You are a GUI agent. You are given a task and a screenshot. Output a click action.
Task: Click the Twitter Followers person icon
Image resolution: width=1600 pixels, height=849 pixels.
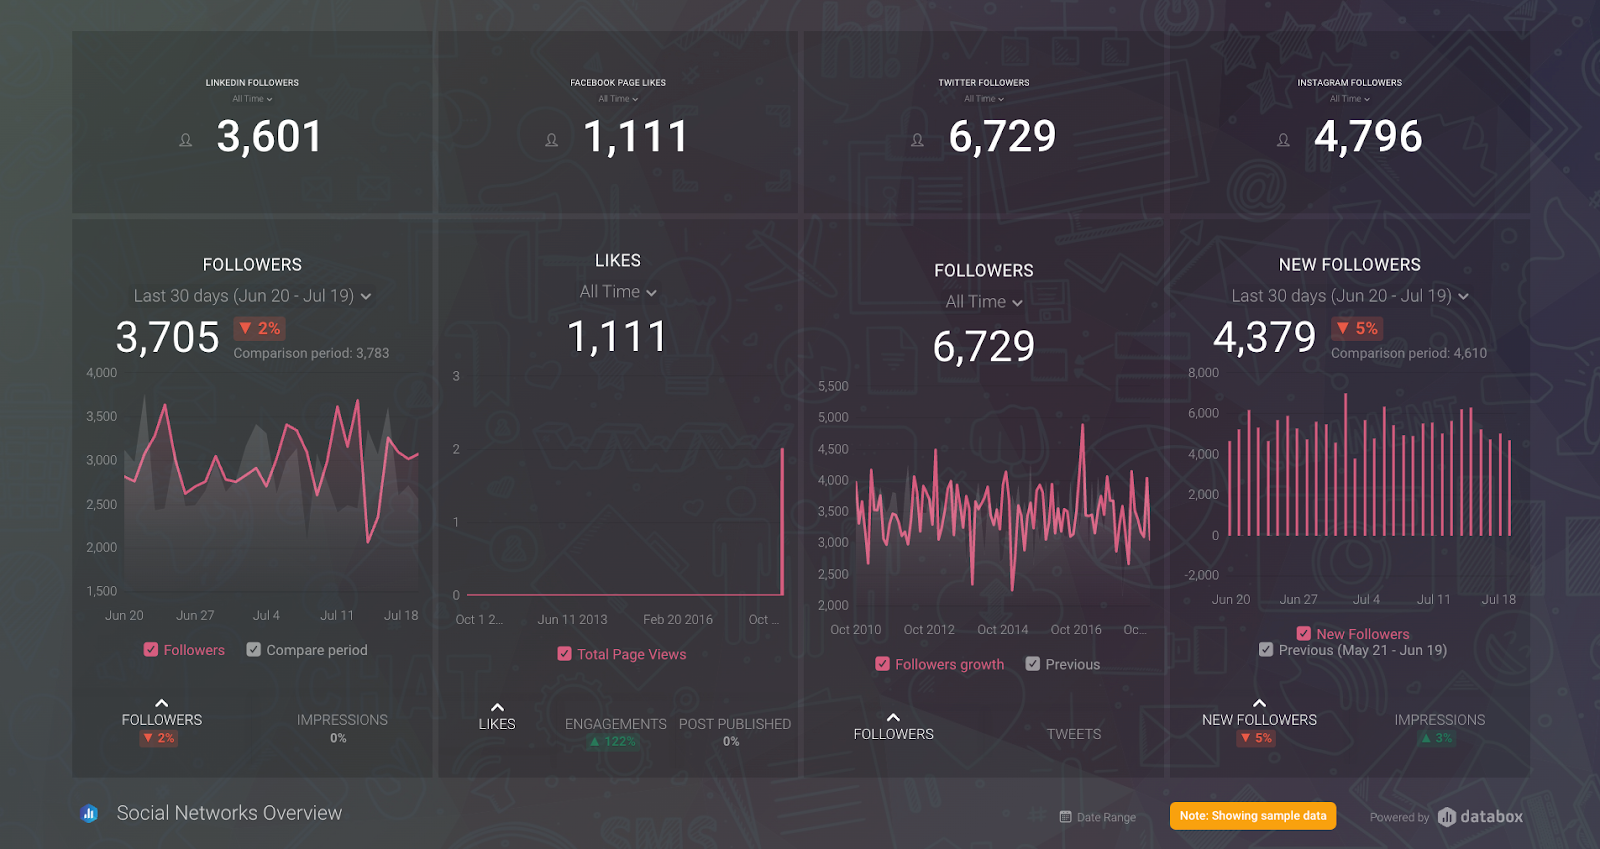[x=917, y=140]
